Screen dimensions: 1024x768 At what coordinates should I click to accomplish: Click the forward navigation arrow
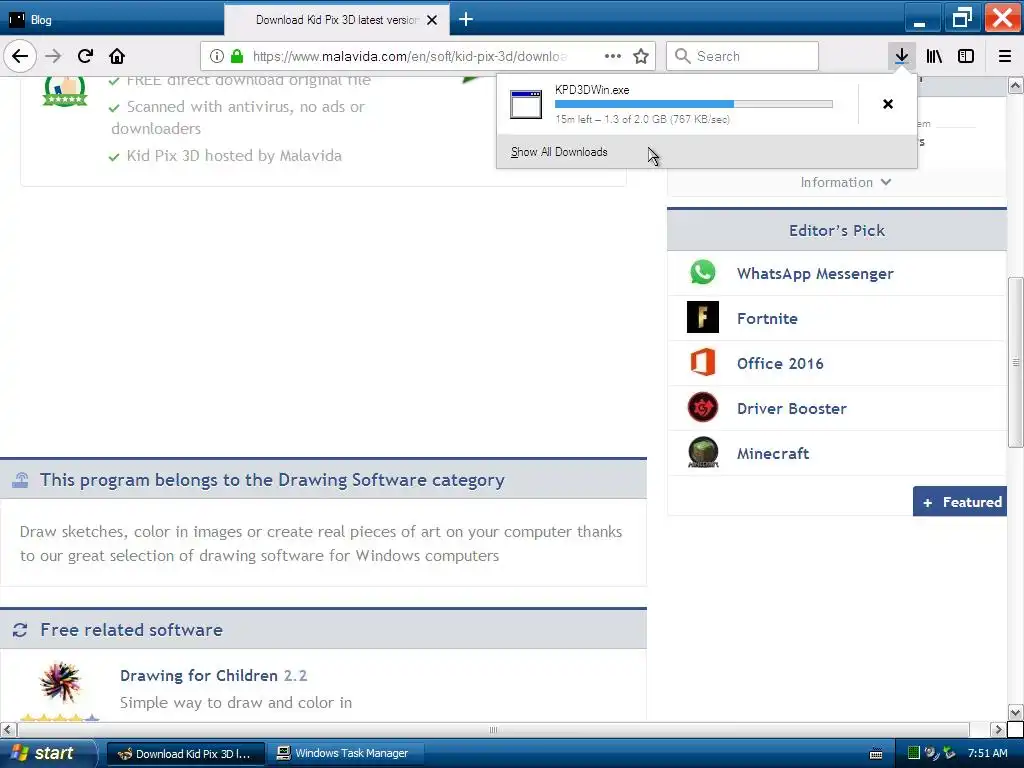point(53,56)
